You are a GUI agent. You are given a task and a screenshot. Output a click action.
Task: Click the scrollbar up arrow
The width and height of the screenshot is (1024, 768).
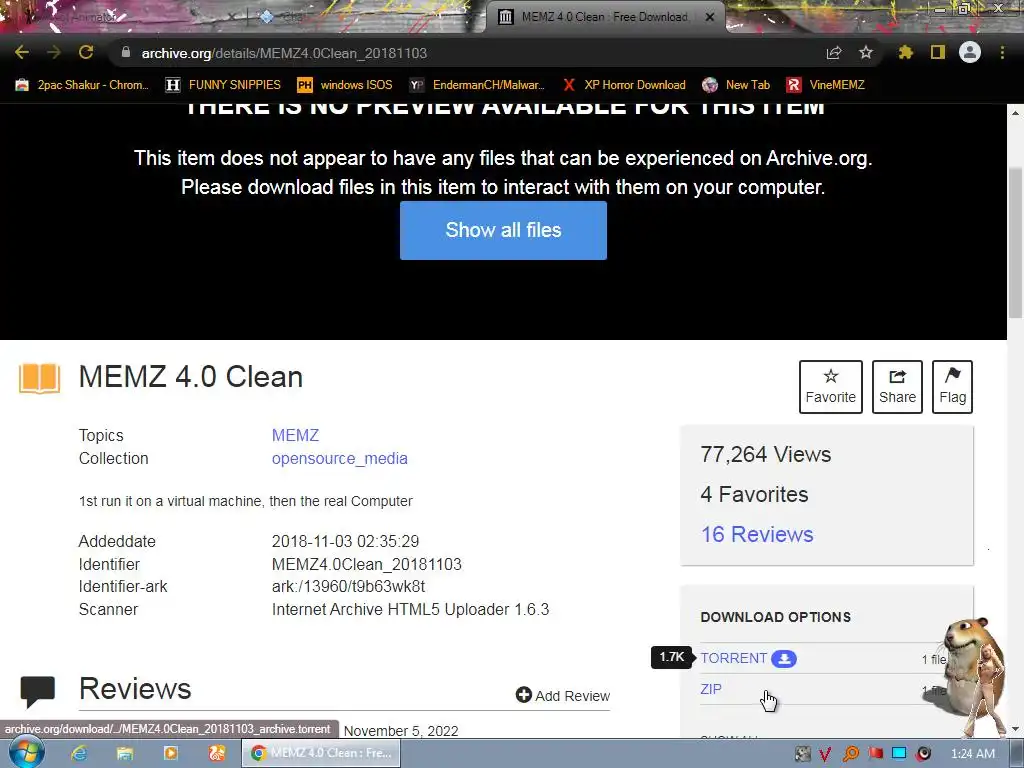[1016, 112]
